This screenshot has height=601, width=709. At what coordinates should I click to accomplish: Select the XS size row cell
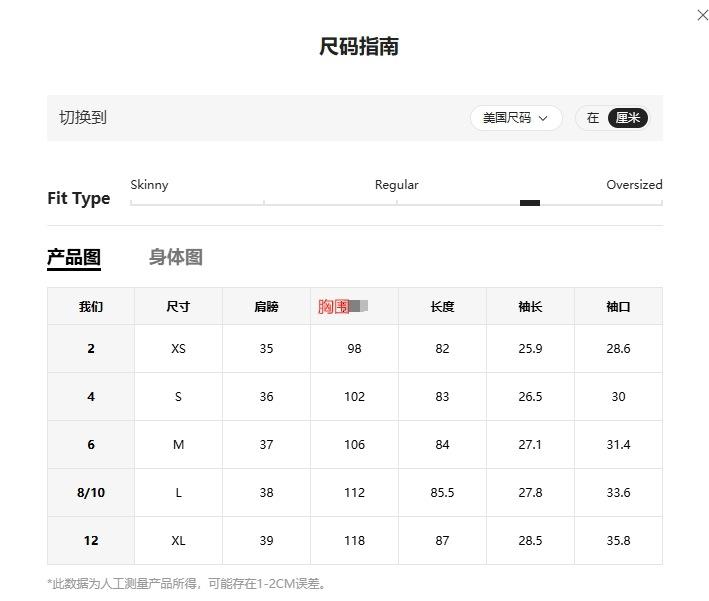178,349
